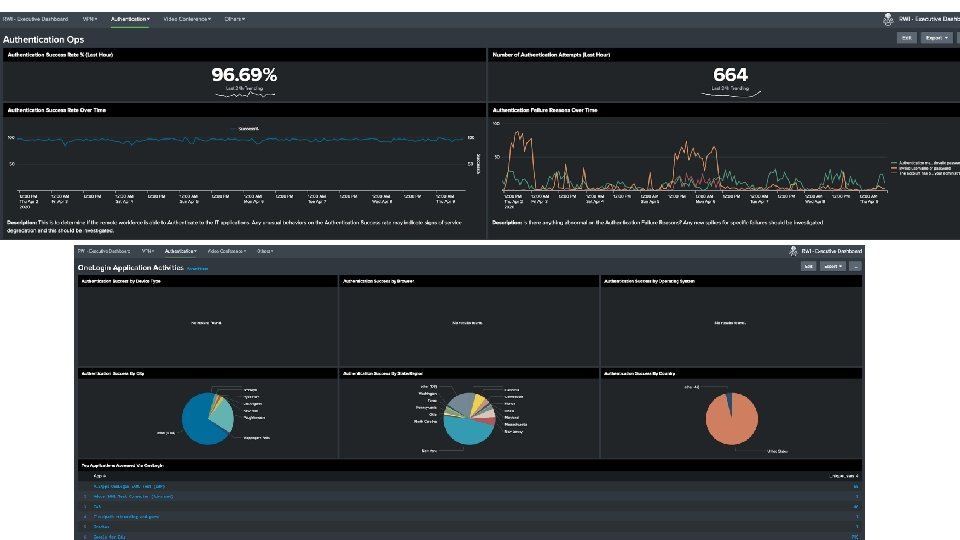960x540 pixels.
Task: Click the 96.69% success rate value
Action: [244, 75]
